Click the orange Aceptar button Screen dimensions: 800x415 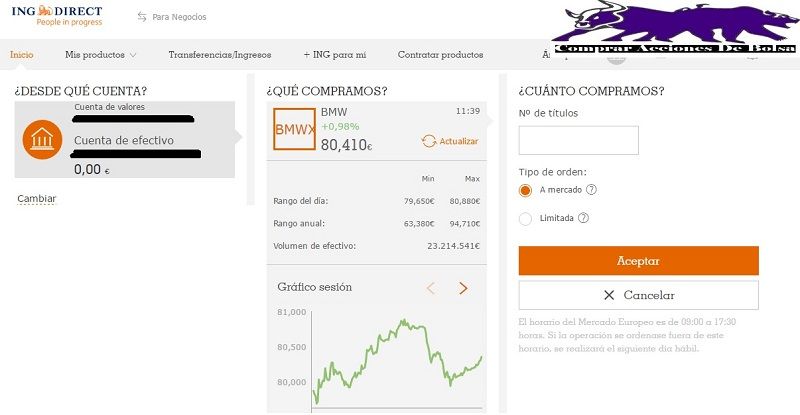(638, 261)
